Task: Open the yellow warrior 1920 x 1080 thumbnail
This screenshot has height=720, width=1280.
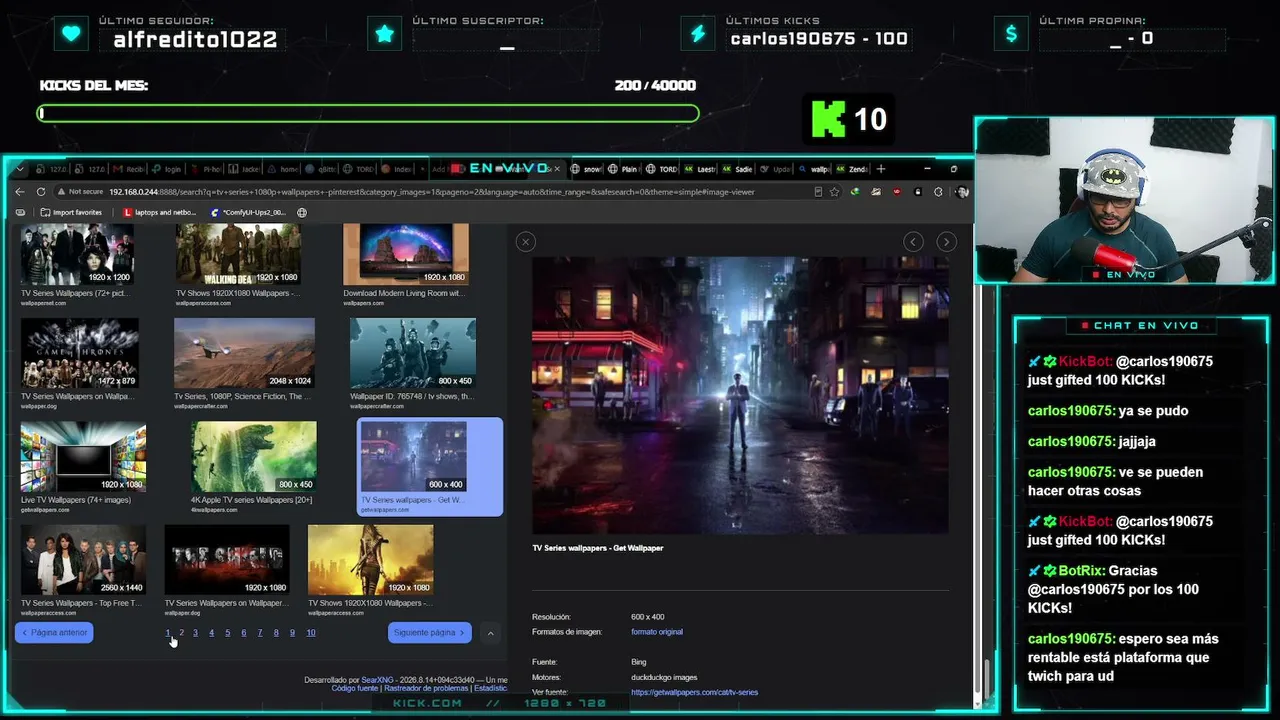Action: coord(371,560)
